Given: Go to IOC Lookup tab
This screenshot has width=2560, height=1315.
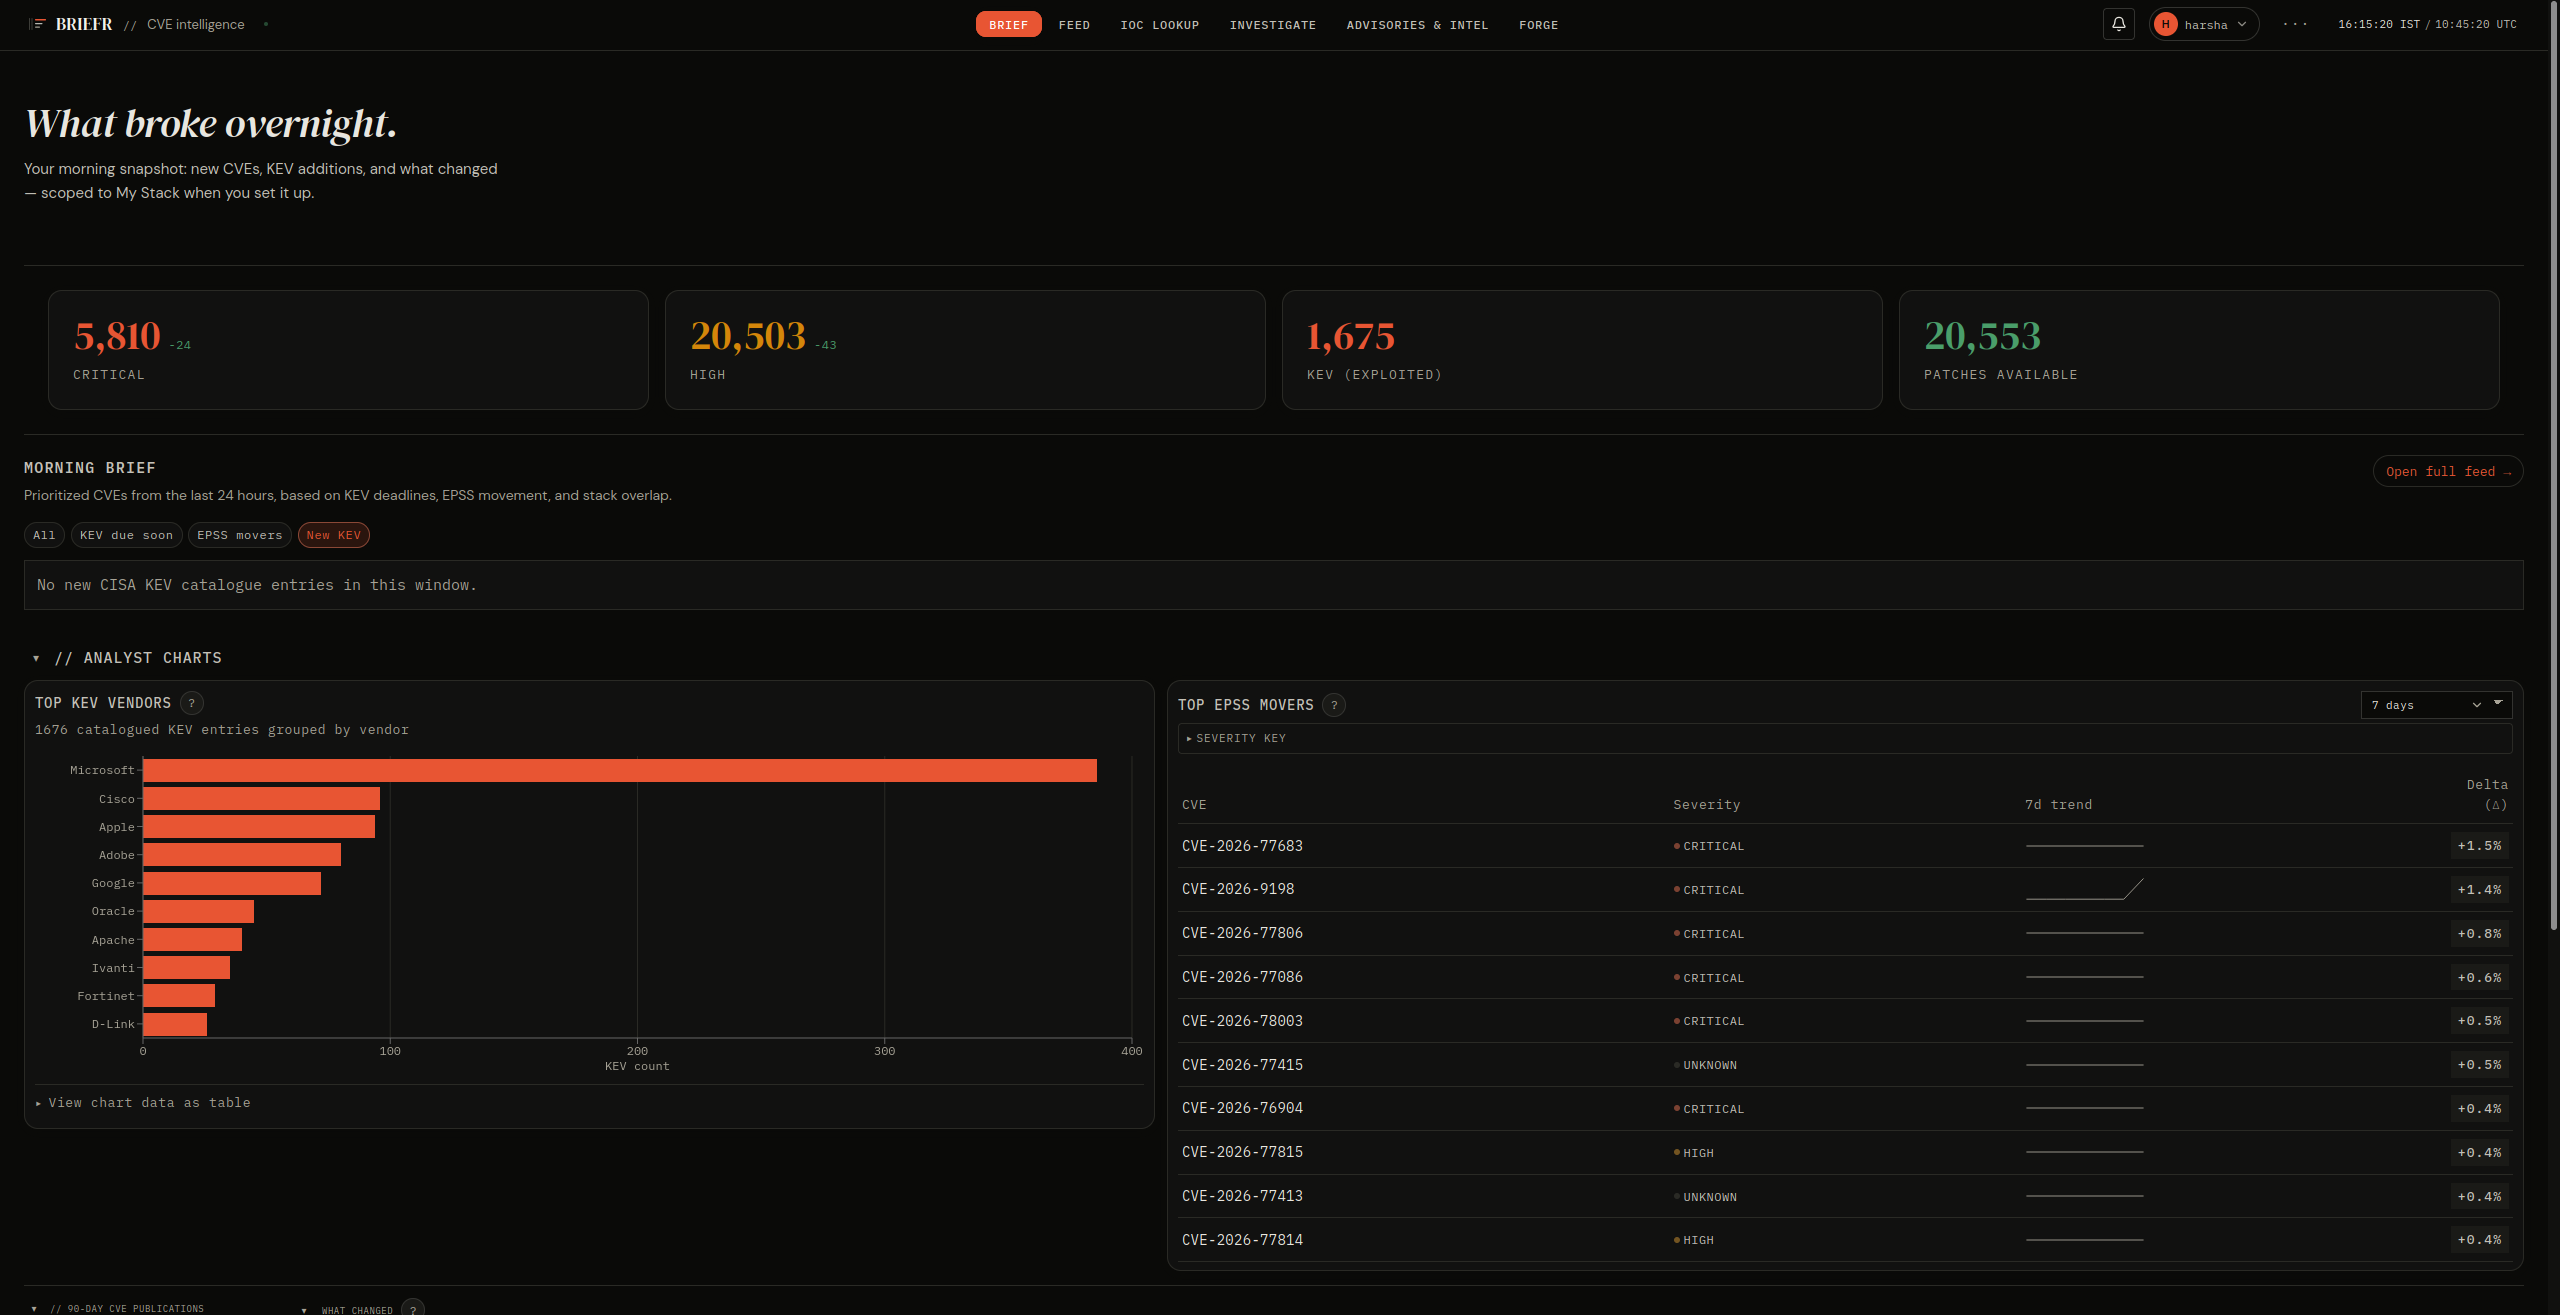Looking at the screenshot, I should (x=1159, y=24).
